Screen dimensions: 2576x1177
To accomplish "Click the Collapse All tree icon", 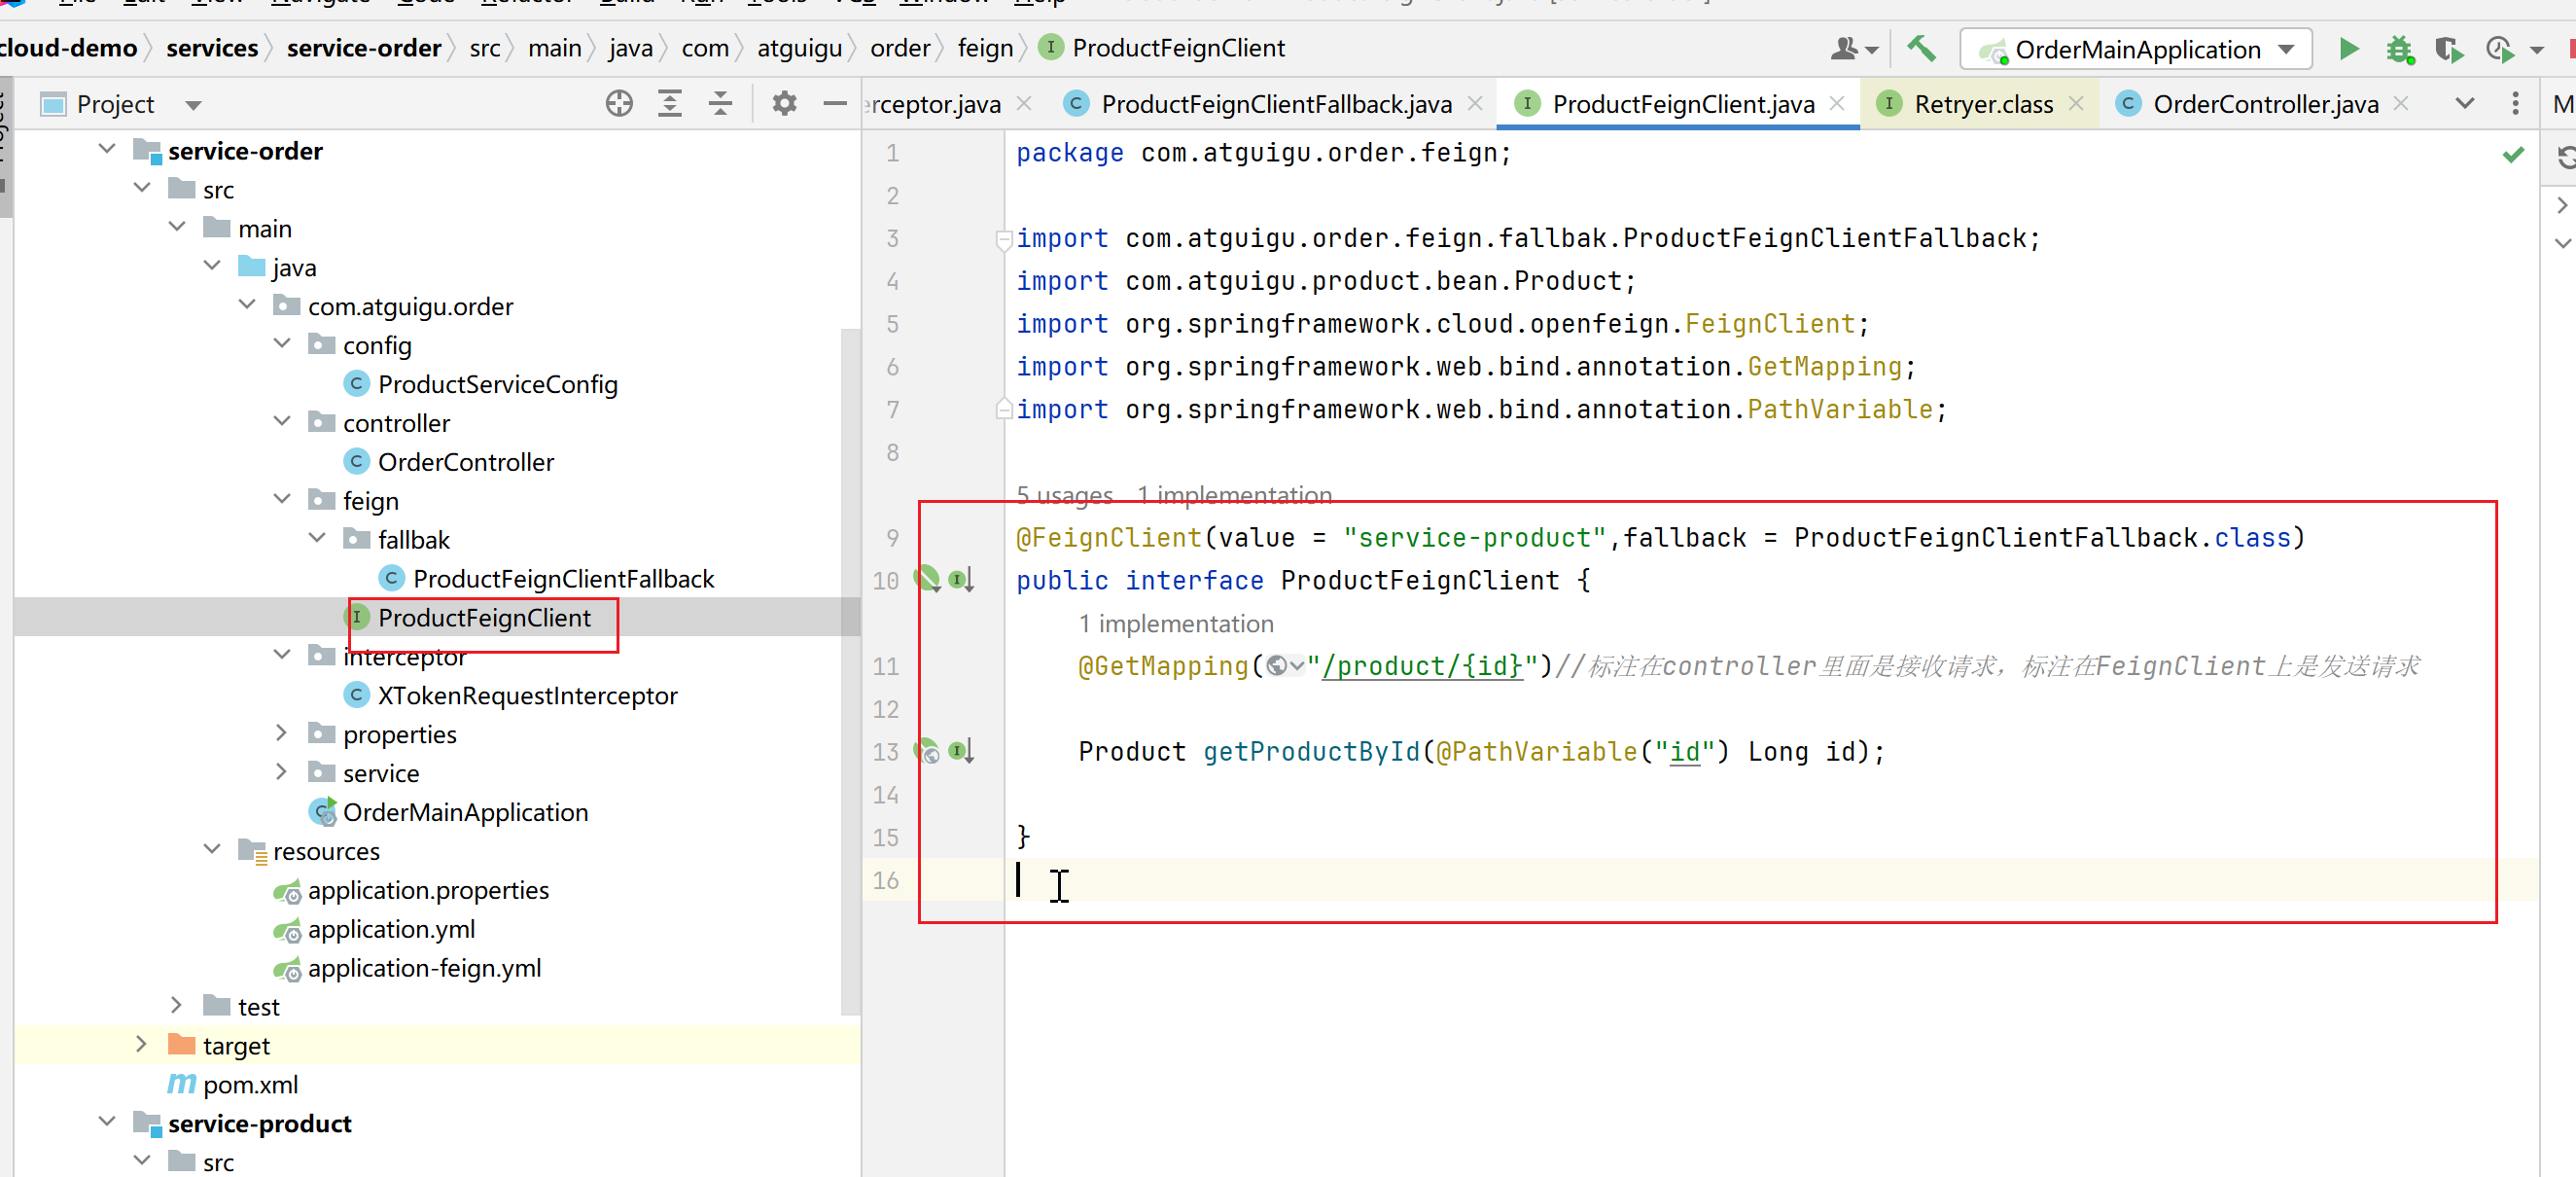I will 720,103.
